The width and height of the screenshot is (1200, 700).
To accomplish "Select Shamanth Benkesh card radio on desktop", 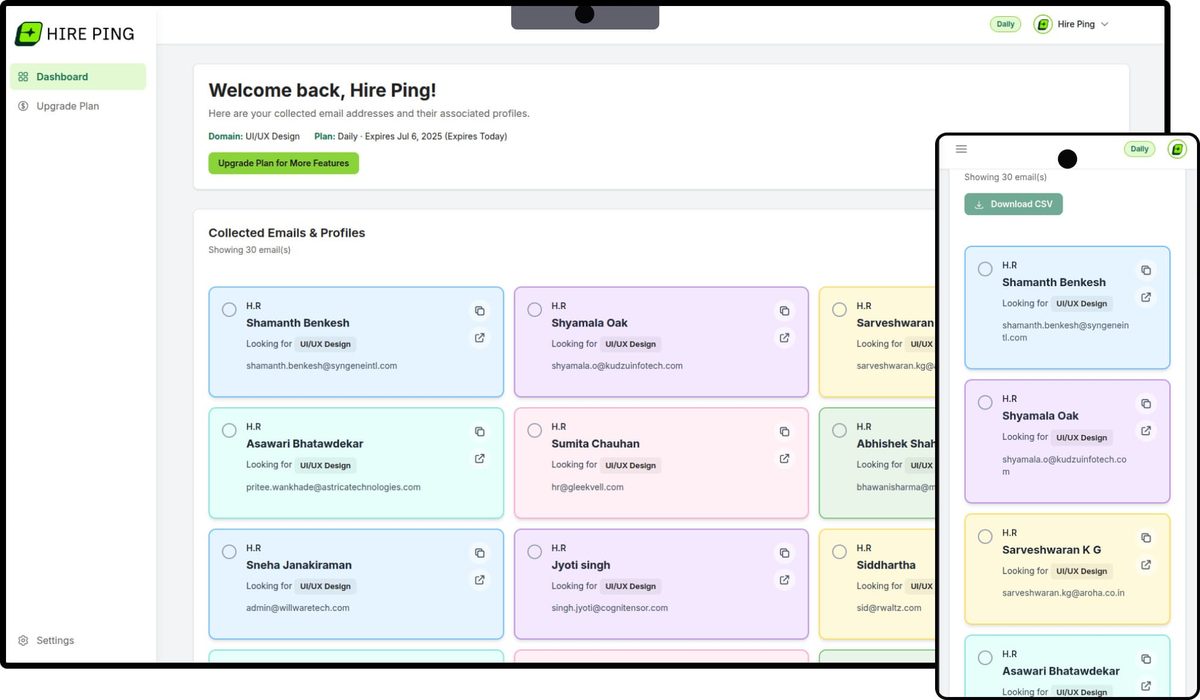I will click(229, 310).
